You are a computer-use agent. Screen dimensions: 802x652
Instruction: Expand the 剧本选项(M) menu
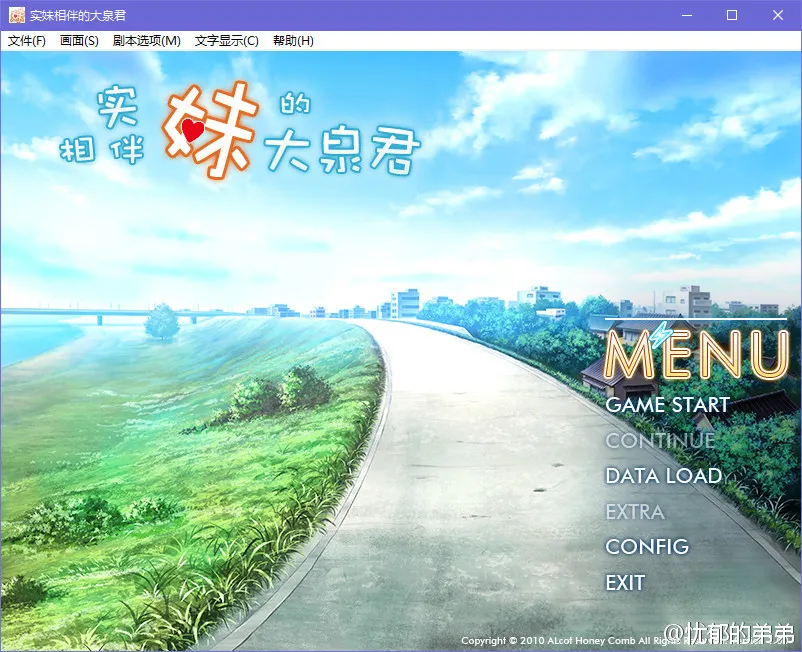tap(147, 41)
